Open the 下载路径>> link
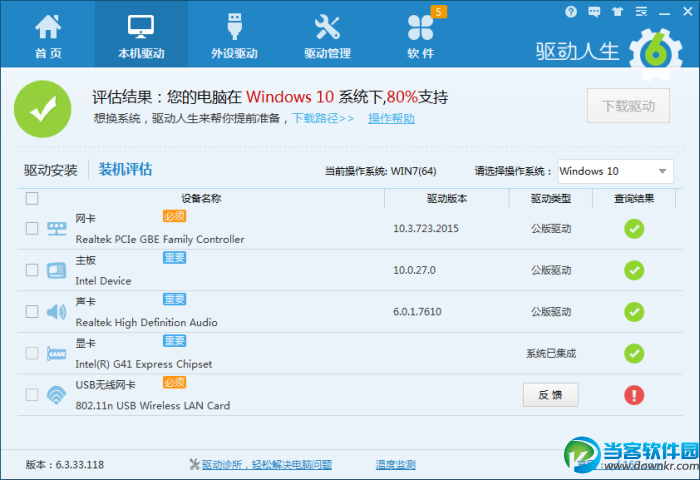Screen dimensions: 700x480 pos(323,118)
